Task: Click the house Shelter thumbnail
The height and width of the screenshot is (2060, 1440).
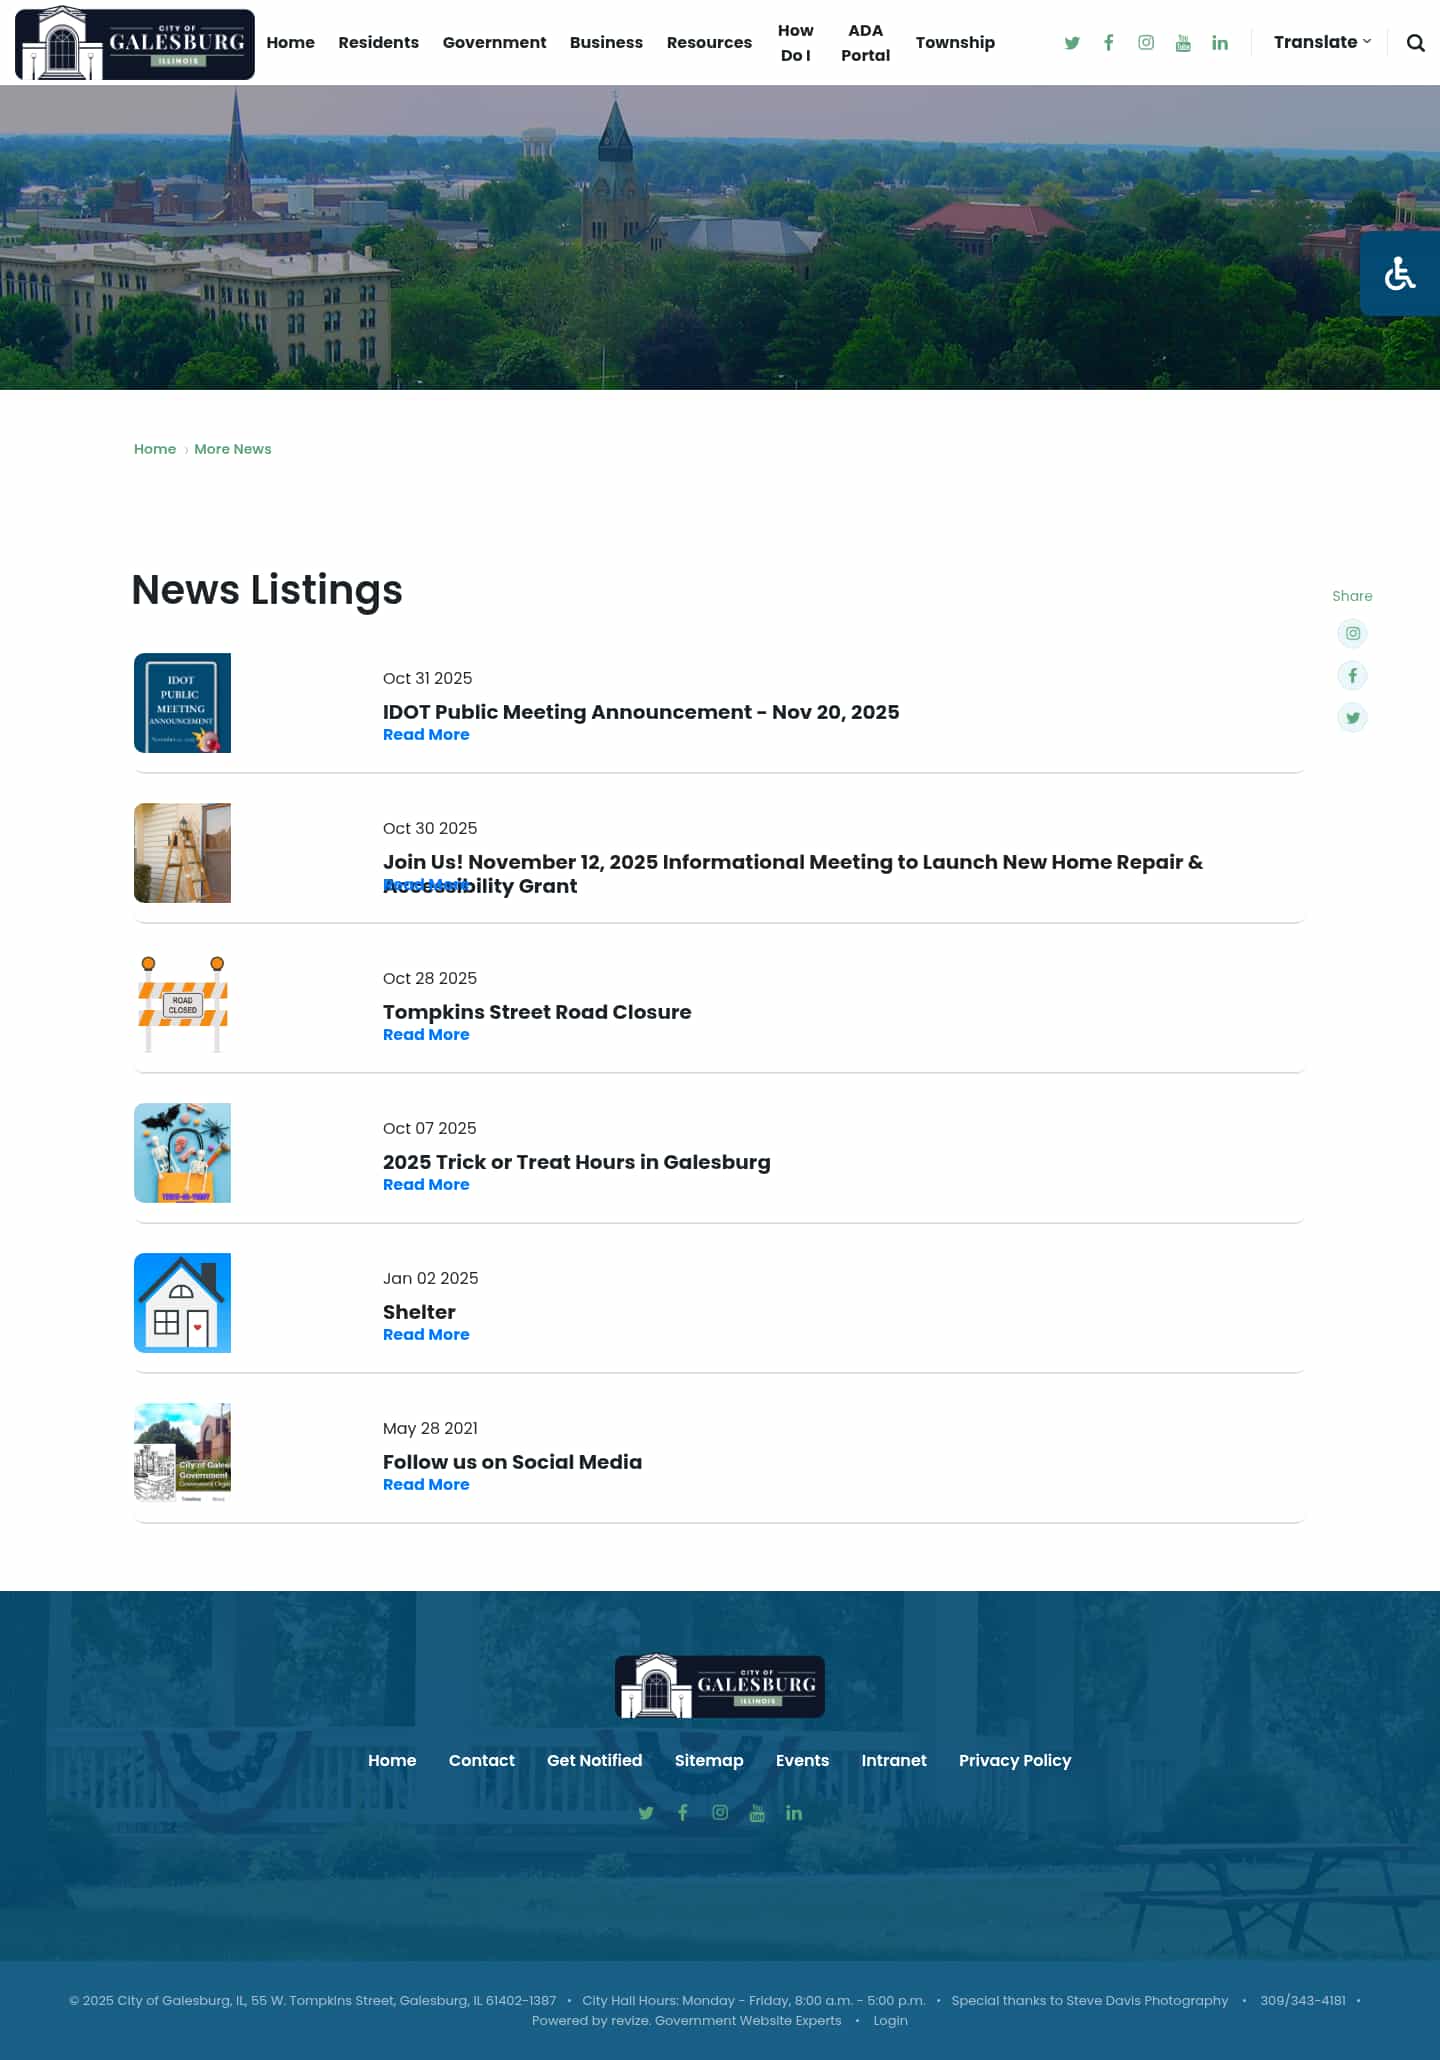Action: pos(182,1303)
